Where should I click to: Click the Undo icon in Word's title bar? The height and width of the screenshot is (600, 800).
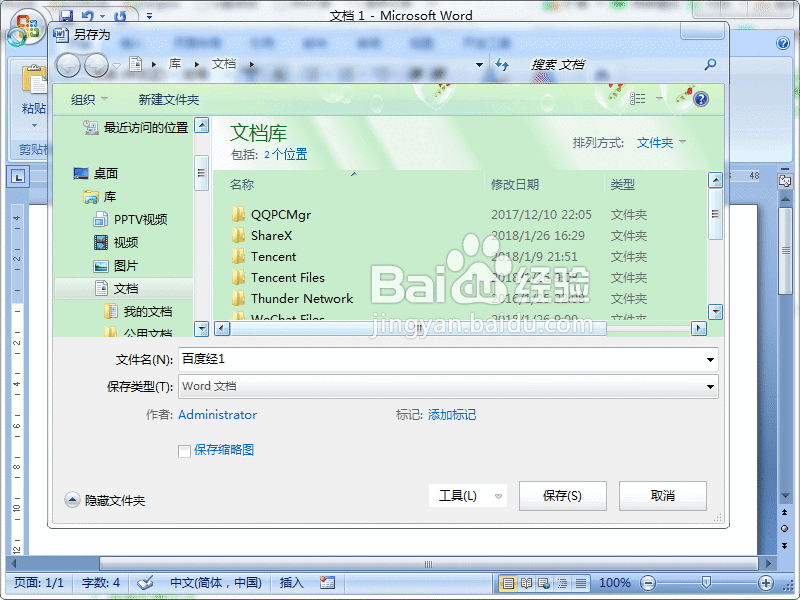[88, 15]
